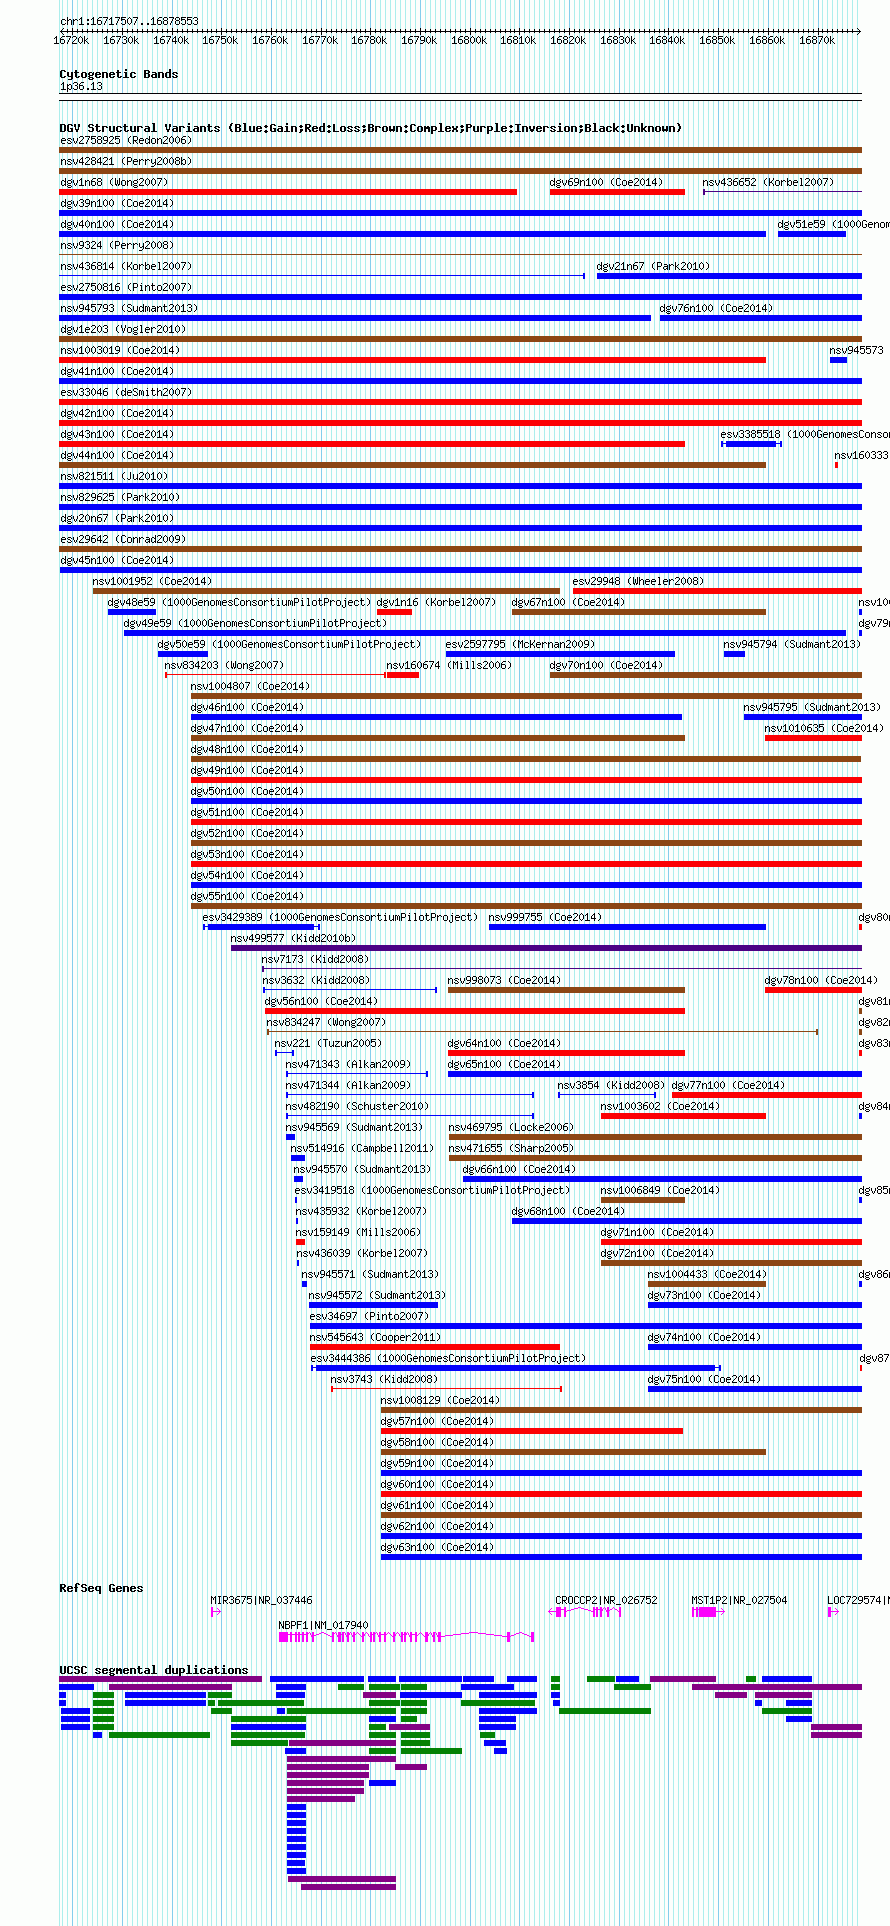Click the nsv471655 (Sharp2005) label

(512, 1148)
